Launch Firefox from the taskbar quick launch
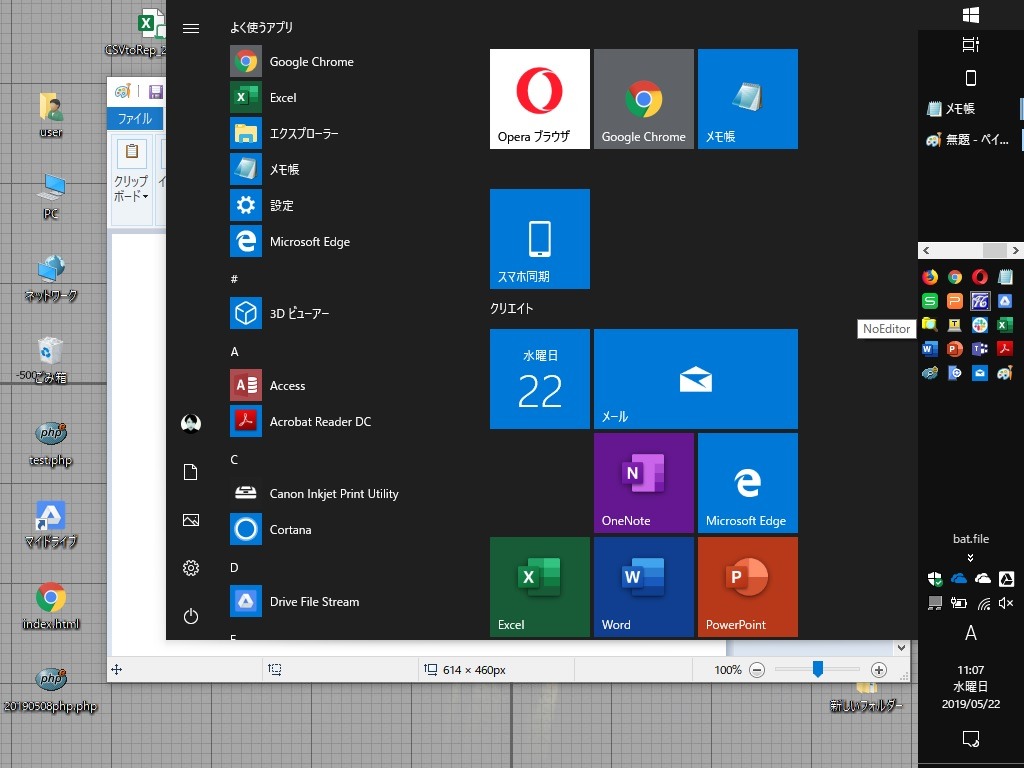Image resolution: width=1024 pixels, height=768 pixels. (930, 277)
